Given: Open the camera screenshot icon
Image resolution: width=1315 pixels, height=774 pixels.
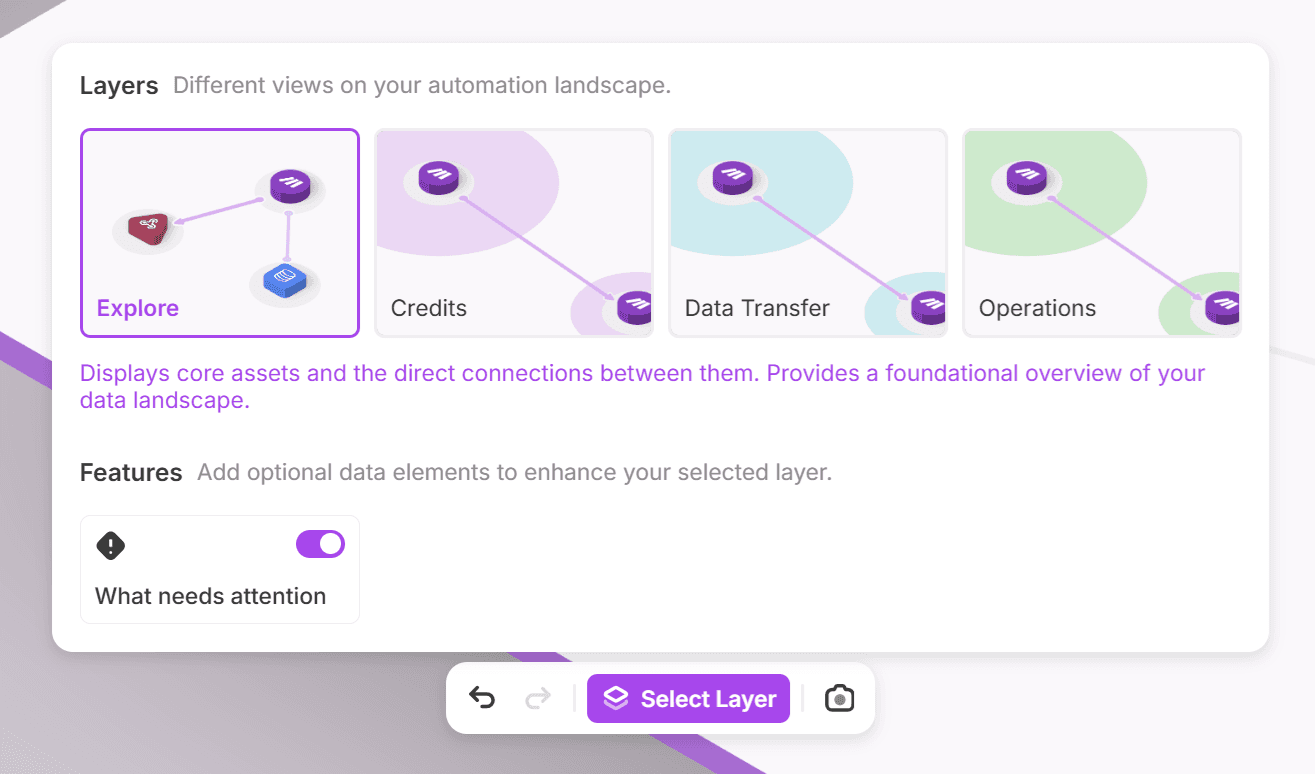Looking at the screenshot, I should coord(839,697).
